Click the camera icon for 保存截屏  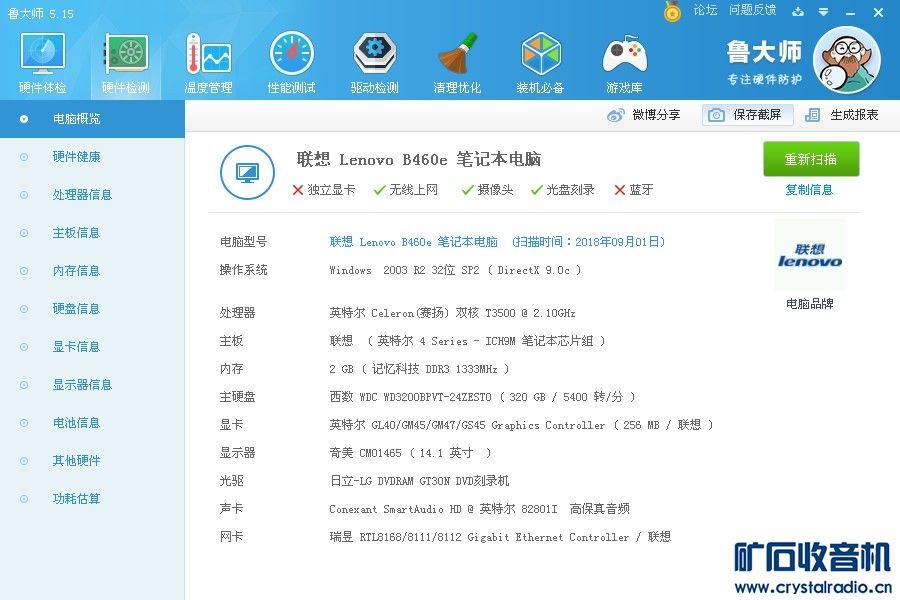[x=716, y=115]
